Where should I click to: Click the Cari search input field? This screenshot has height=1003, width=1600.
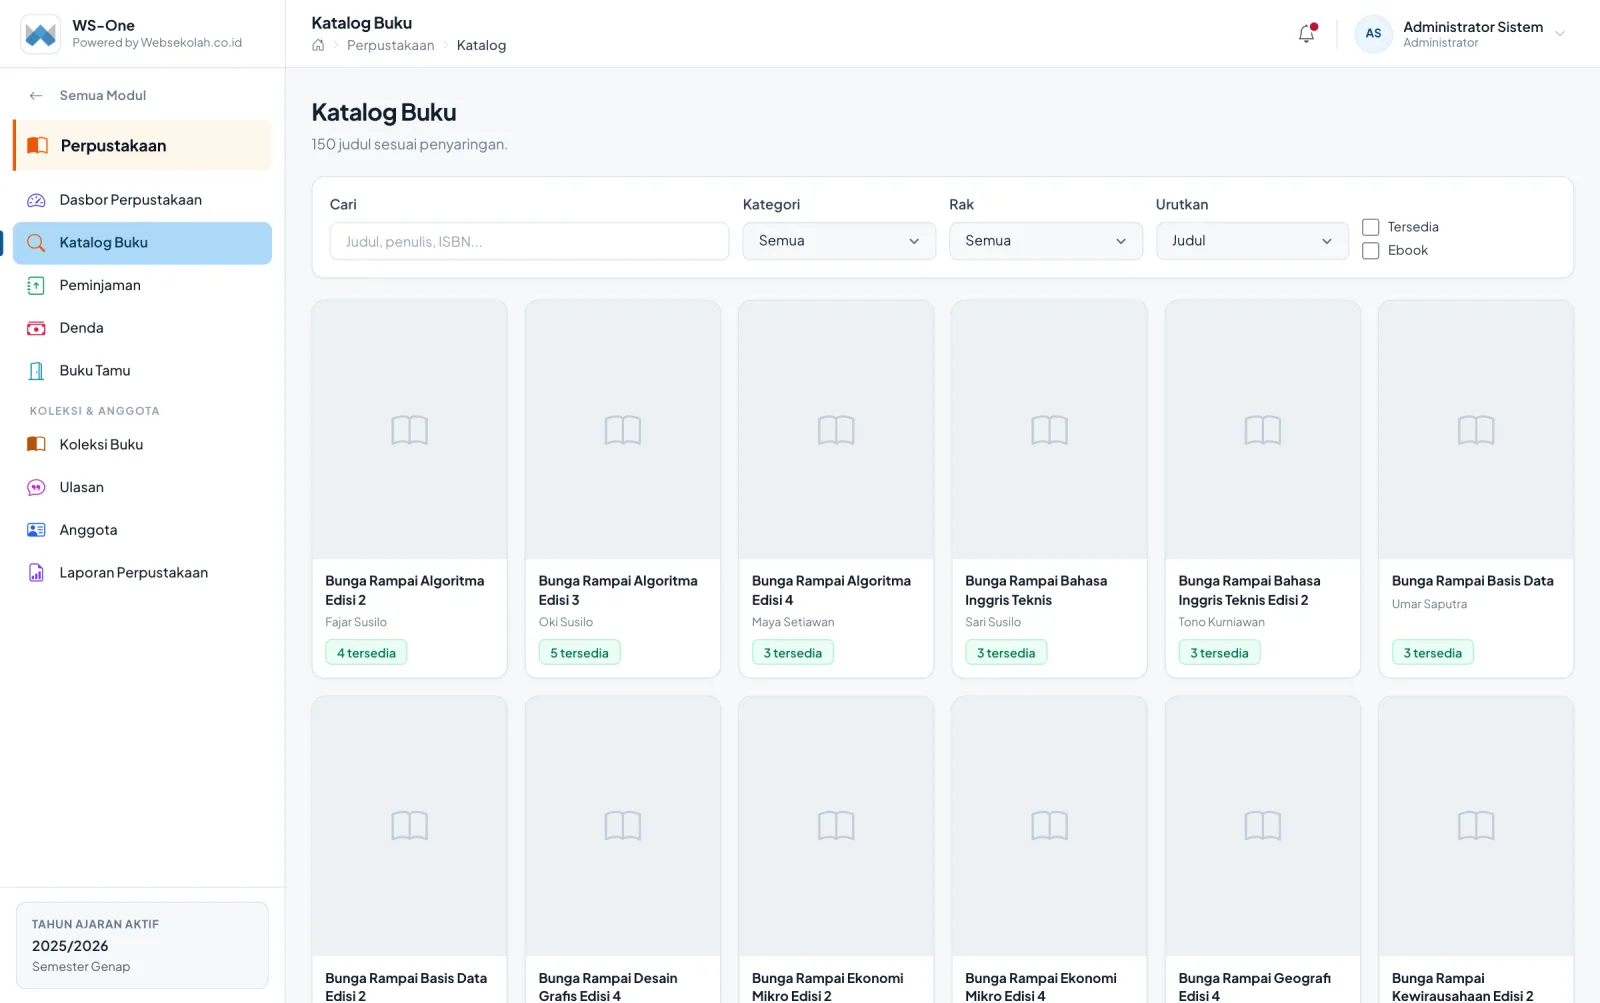pos(529,241)
